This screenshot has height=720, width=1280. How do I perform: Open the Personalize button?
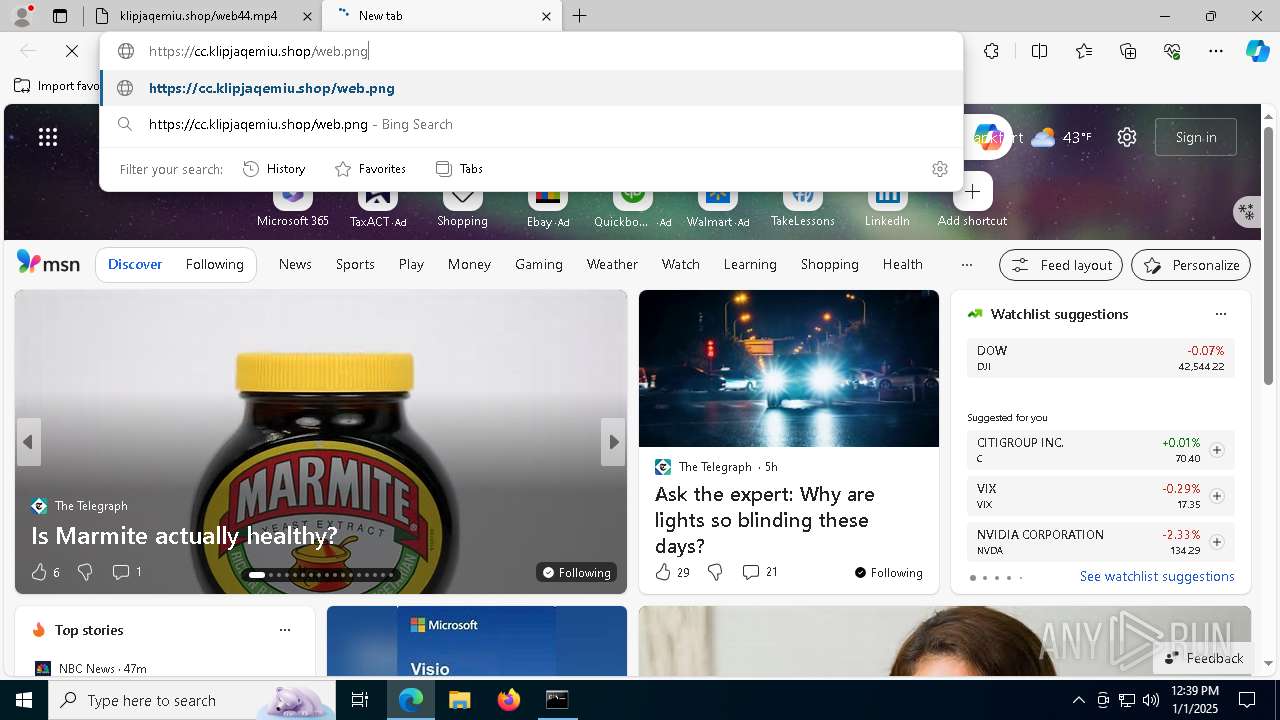pos(1191,265)
